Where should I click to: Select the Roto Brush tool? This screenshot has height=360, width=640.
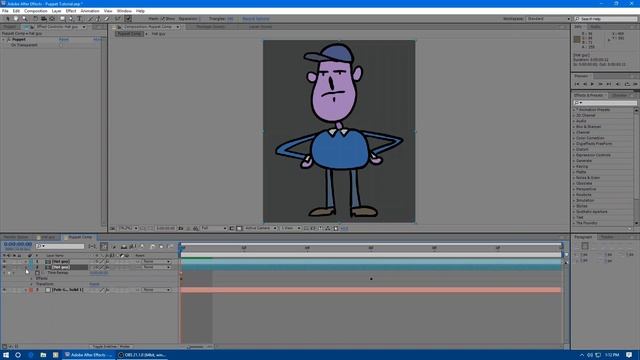[x=118, y=19]
